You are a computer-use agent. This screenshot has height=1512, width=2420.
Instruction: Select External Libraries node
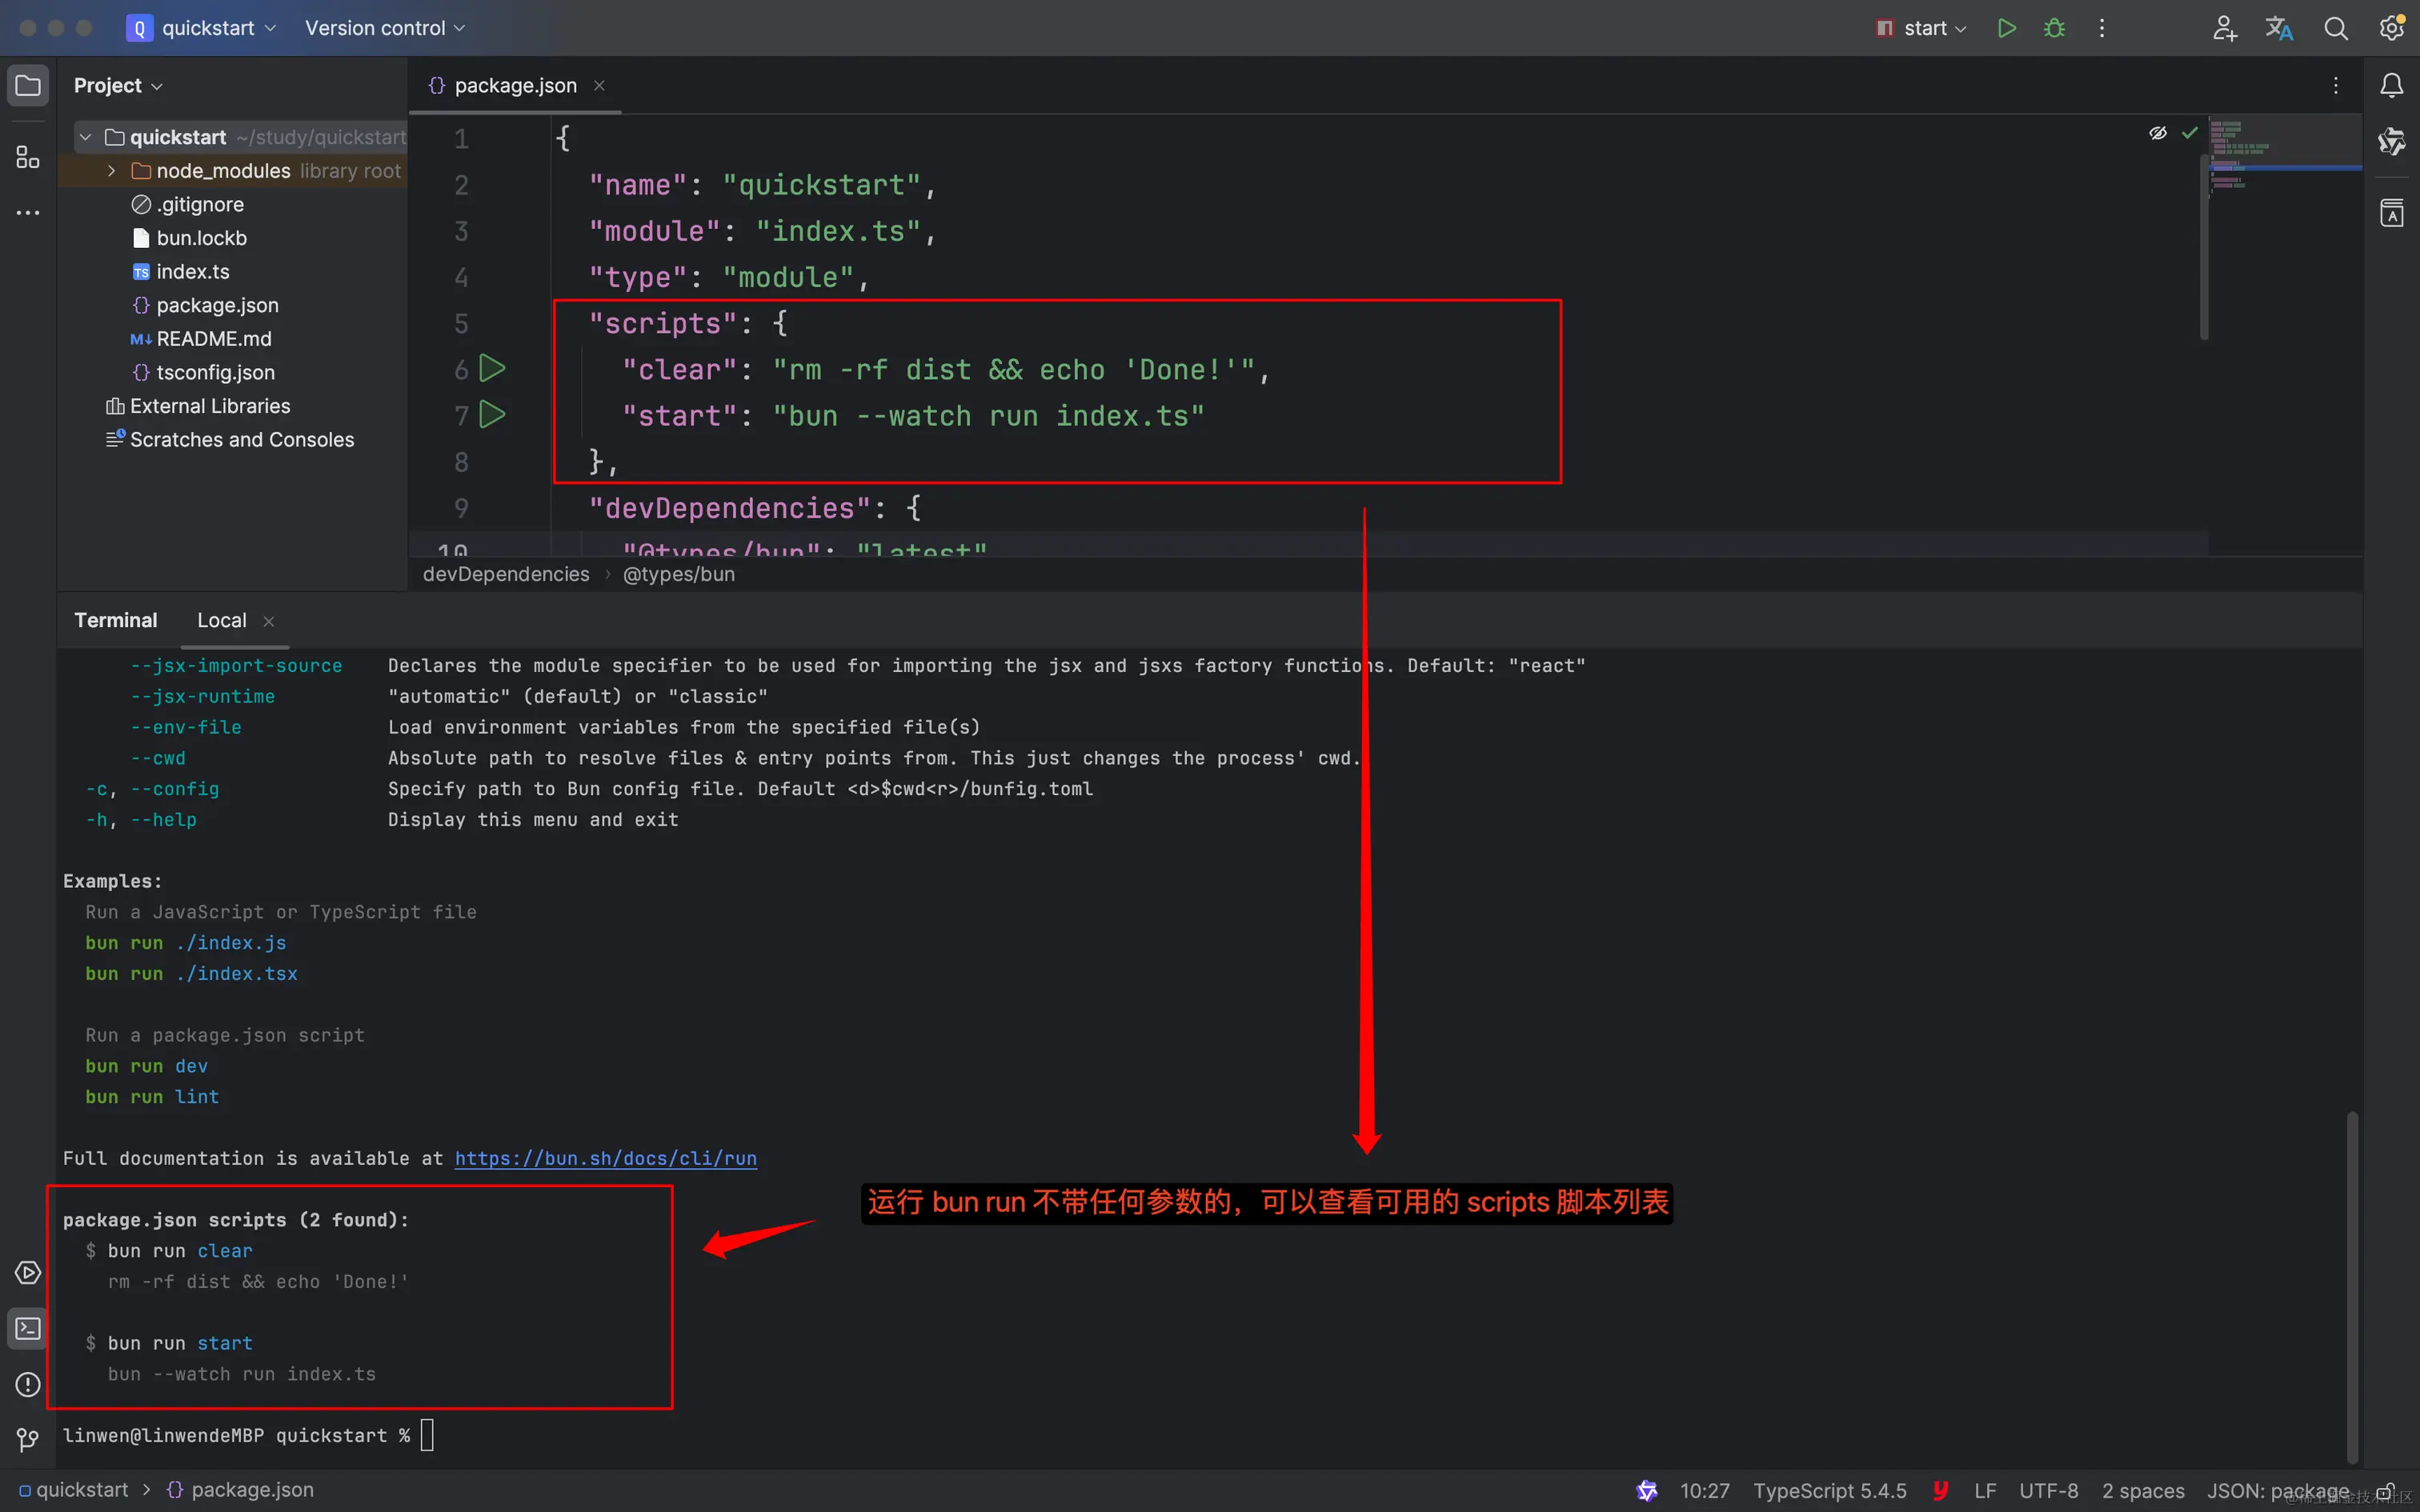(198, 406)
